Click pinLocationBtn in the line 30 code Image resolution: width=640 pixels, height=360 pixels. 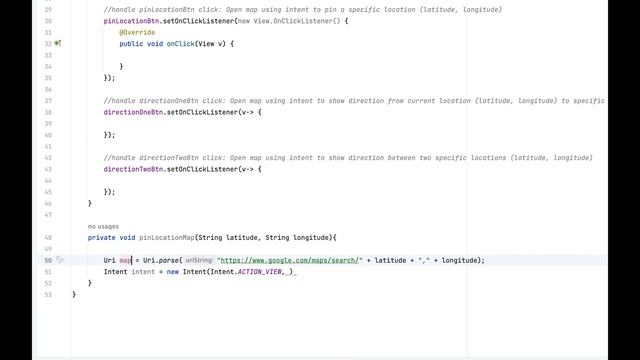pos(131,21)
